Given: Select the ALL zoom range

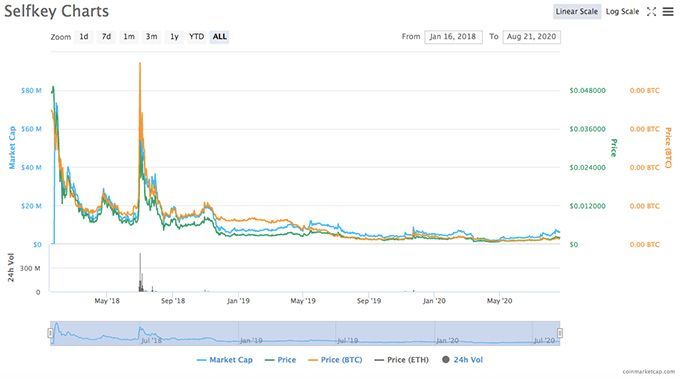Looking at the screenshot, I should (219, 37).
